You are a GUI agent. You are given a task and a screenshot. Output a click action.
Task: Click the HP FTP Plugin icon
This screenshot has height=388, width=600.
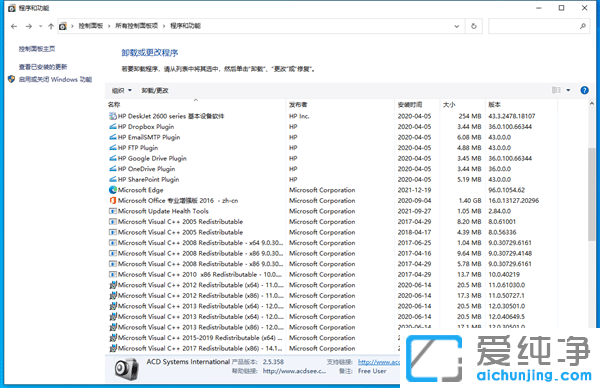(x=113, y=147)
